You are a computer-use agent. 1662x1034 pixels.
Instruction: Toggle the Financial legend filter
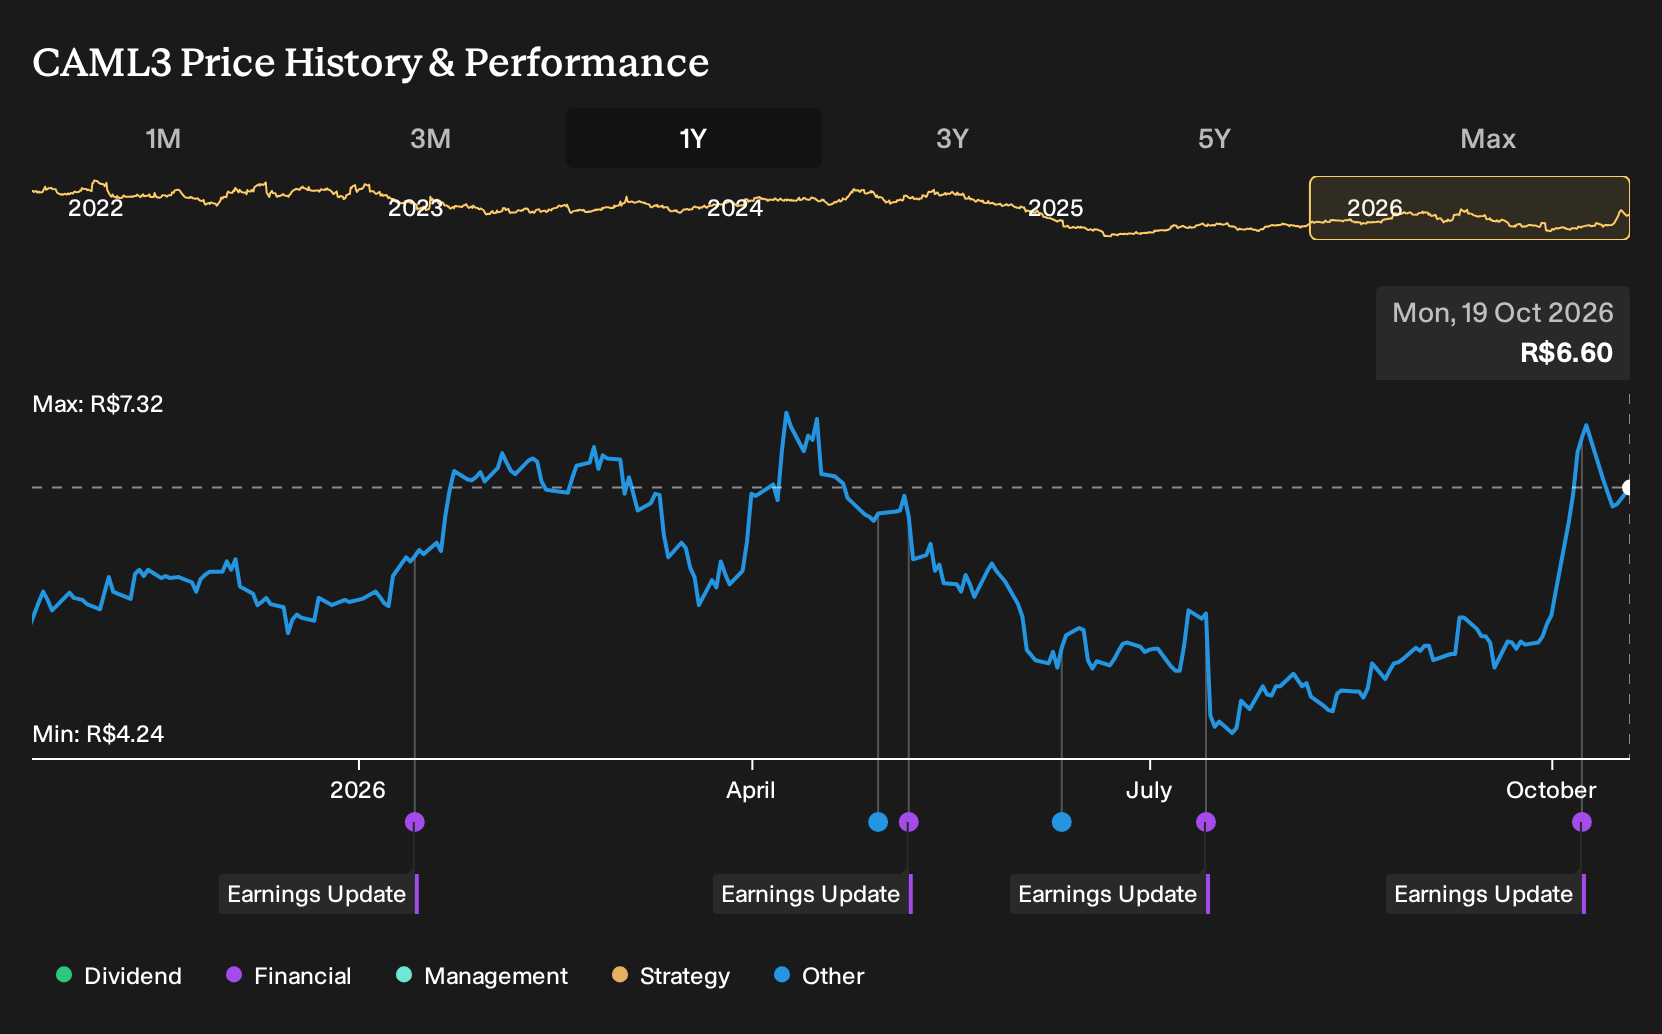(288, 975)
